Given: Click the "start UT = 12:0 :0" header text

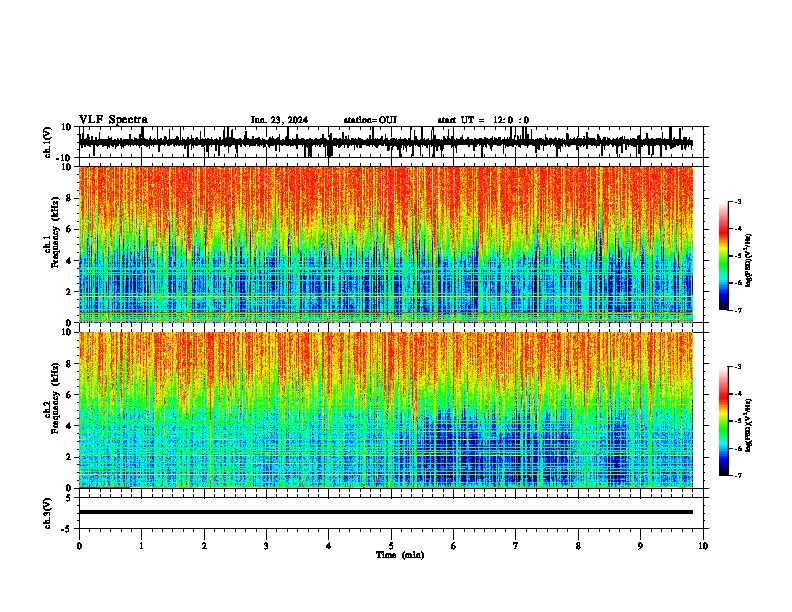Looking at the screenshot, I should [x=483, y=120].
